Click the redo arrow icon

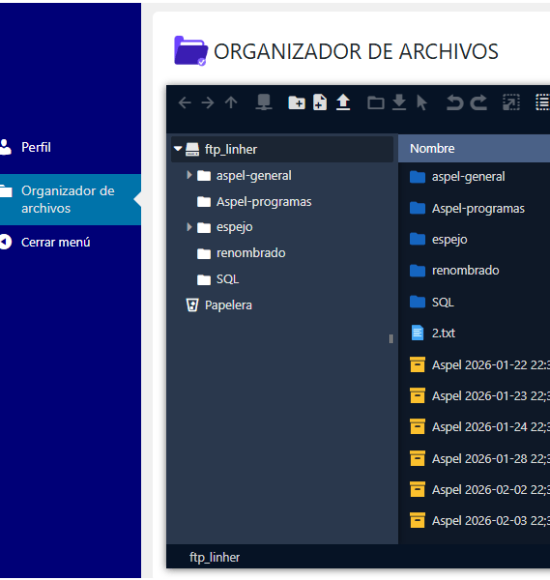(478, 102)
